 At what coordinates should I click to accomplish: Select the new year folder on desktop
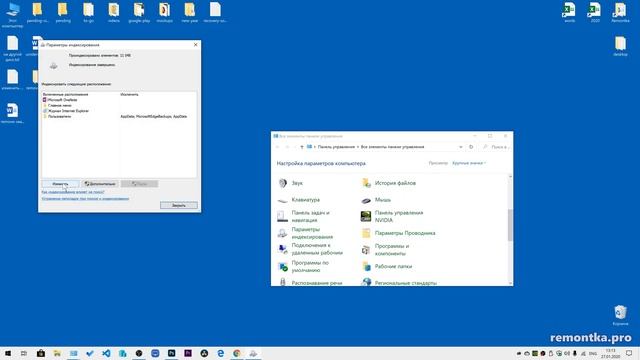click(x=190, y=12)
